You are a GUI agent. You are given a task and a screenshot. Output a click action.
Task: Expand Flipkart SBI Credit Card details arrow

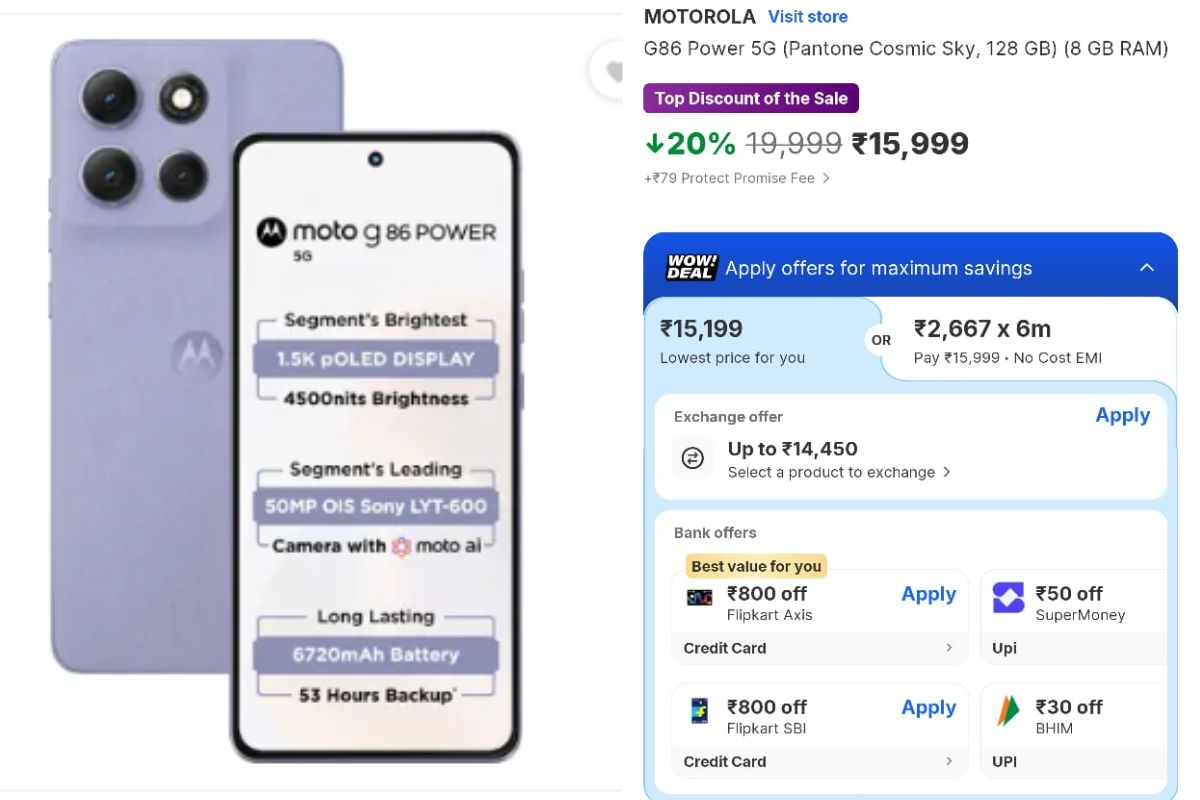pyautogui.click(x=949, y=762)
